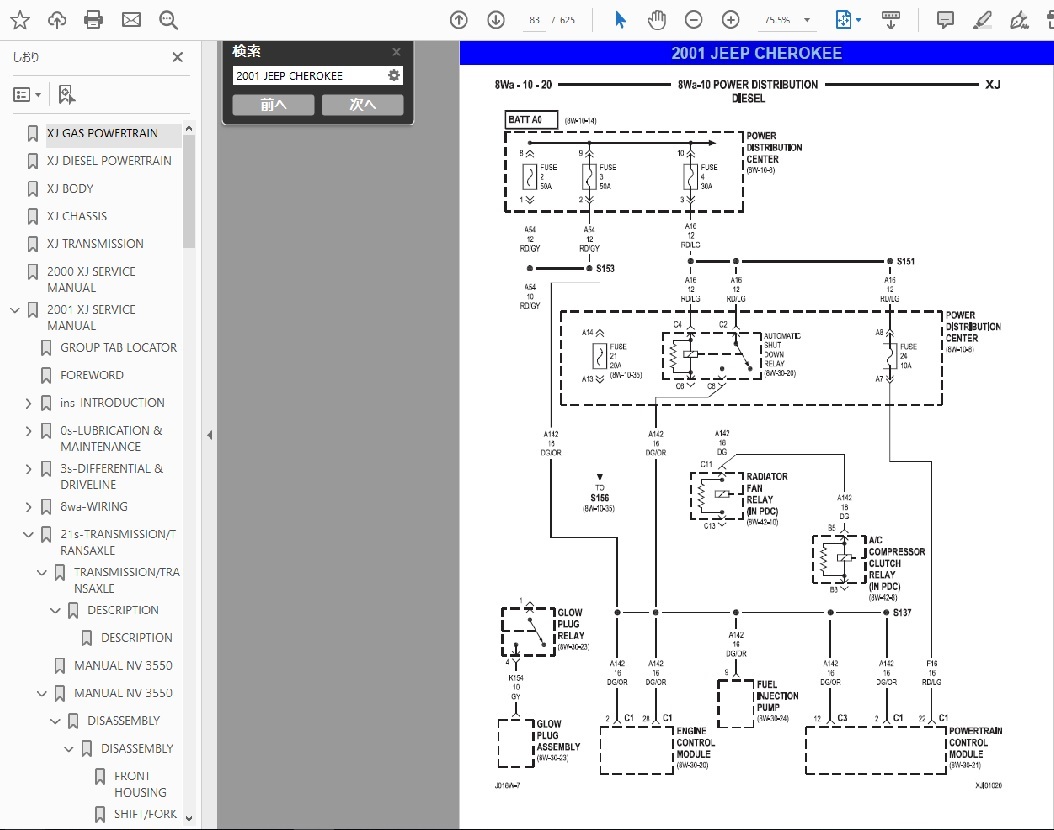Open XJ CHASSIS bookmark

77,216
